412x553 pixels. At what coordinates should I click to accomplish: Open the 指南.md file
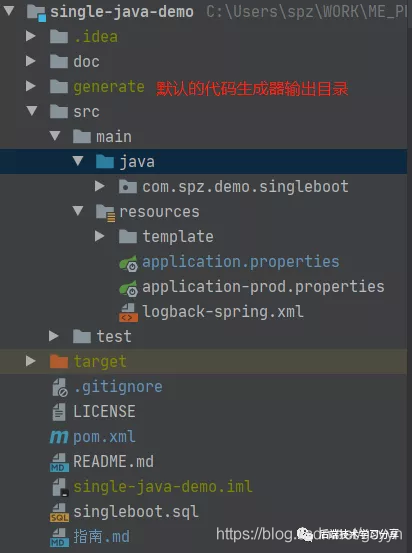[x=101, y=537]
